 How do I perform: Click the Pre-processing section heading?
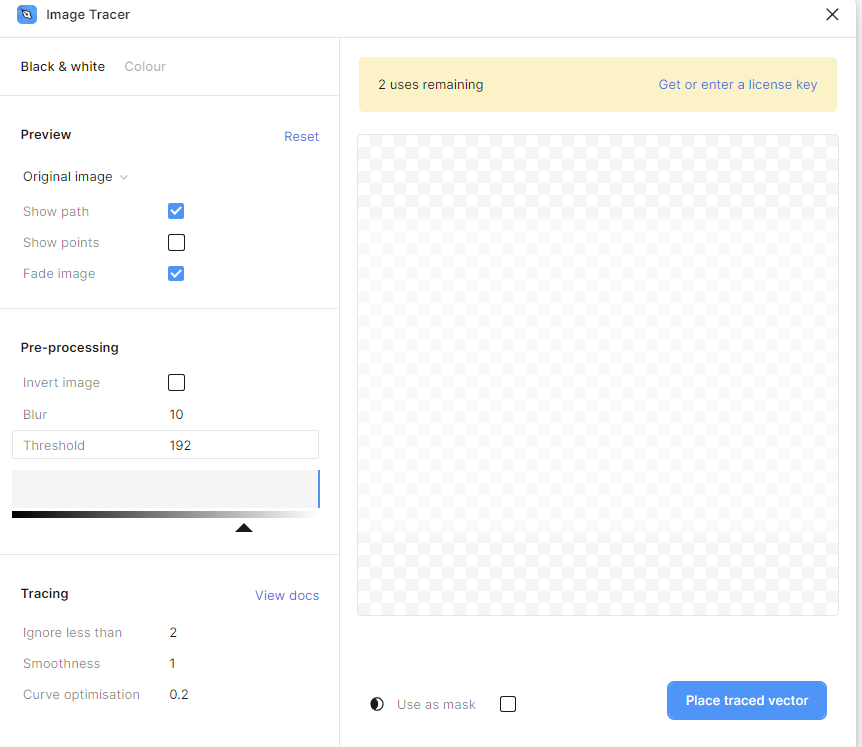click(x=70, y=348)
